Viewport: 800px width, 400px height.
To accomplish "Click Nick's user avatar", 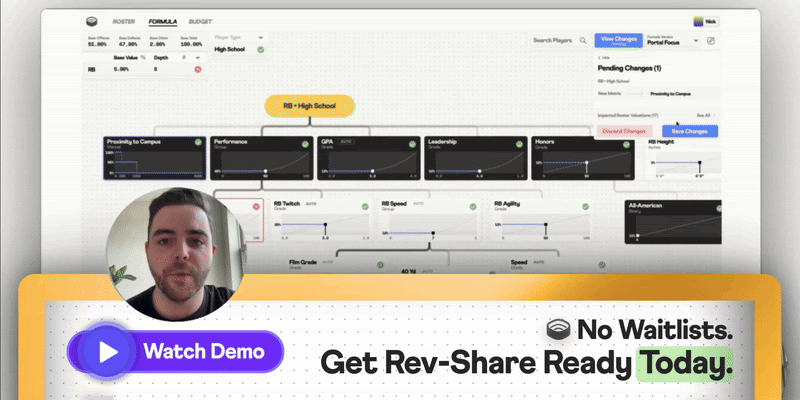I will [697, 20].
